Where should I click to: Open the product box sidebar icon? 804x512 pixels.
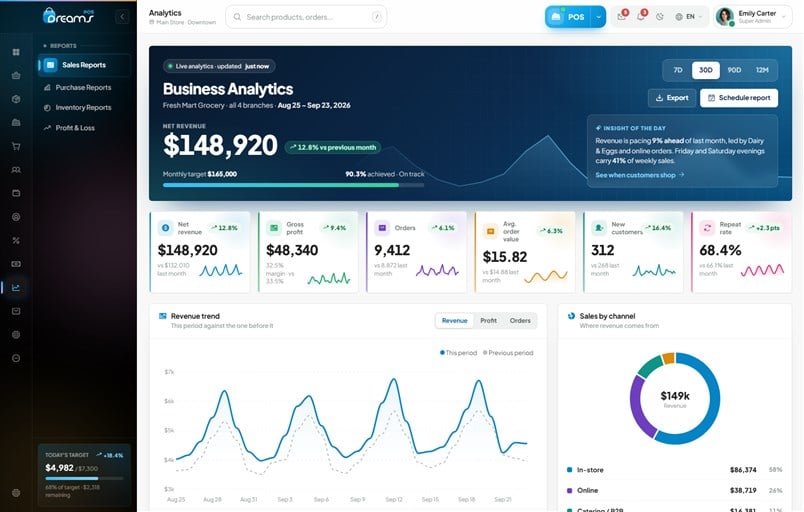(16, 99)
